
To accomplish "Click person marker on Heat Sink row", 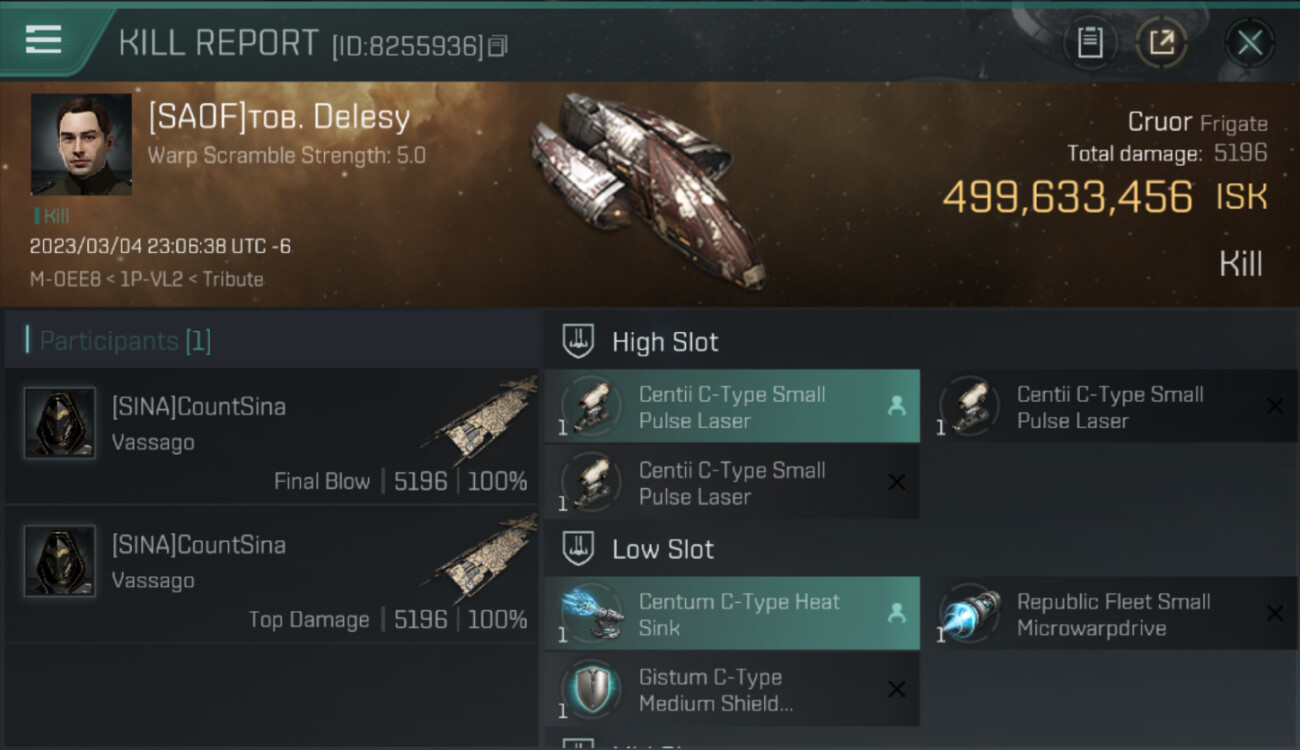I will [896, 613].
